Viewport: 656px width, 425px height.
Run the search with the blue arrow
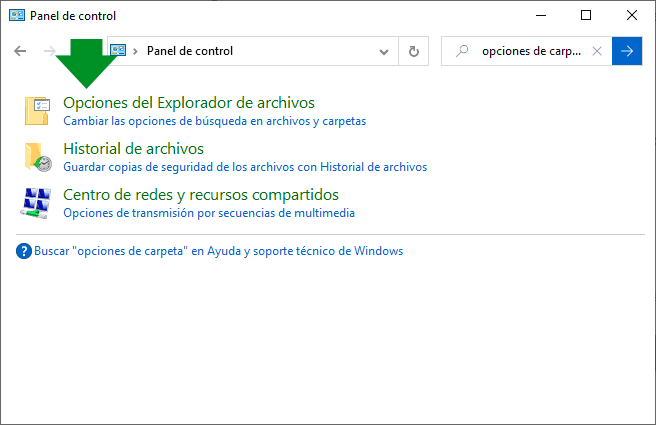[626, 51]
